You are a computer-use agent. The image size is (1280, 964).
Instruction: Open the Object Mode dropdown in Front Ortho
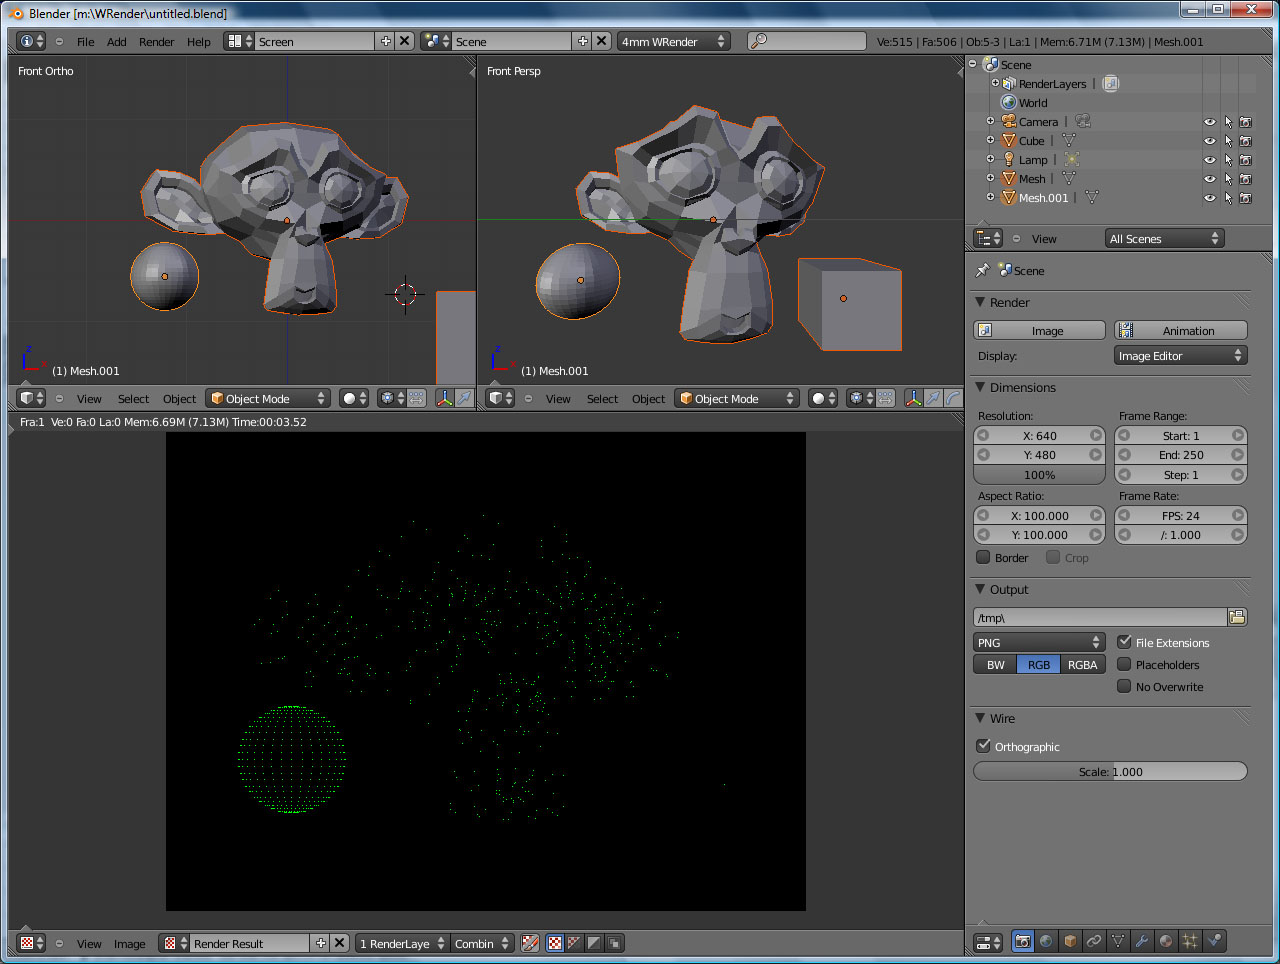point(267,398)
